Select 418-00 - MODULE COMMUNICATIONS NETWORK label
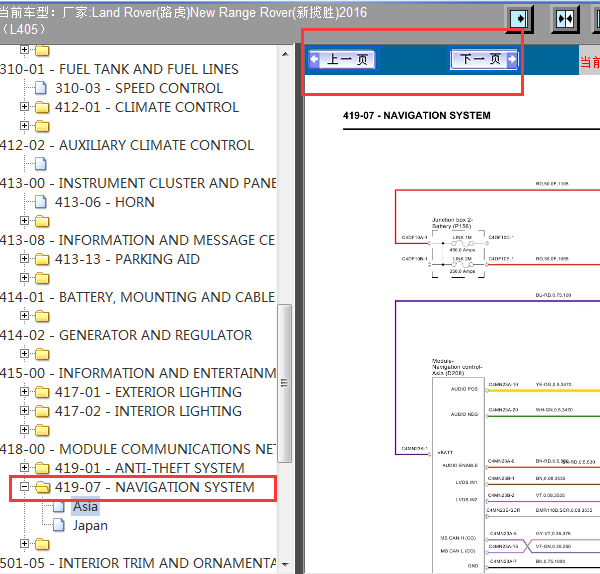Image resolution: width=600 pixels, height=574 pixels. point(138,449)
